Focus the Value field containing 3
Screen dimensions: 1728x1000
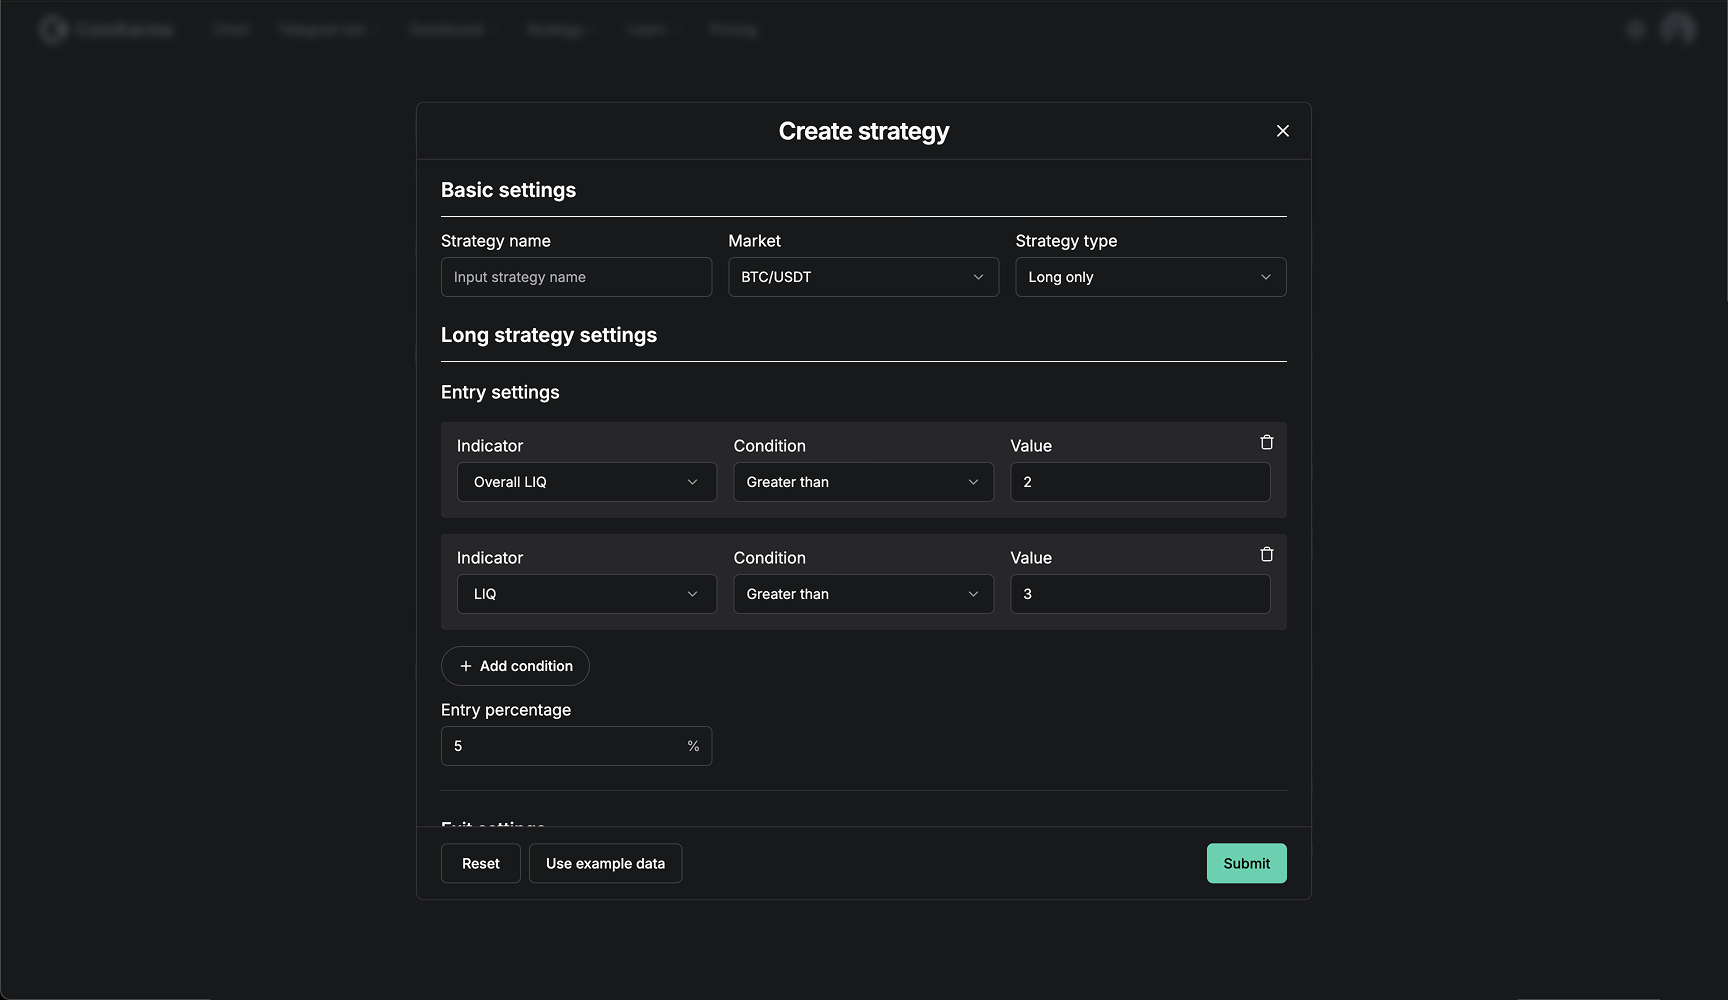1140,594
